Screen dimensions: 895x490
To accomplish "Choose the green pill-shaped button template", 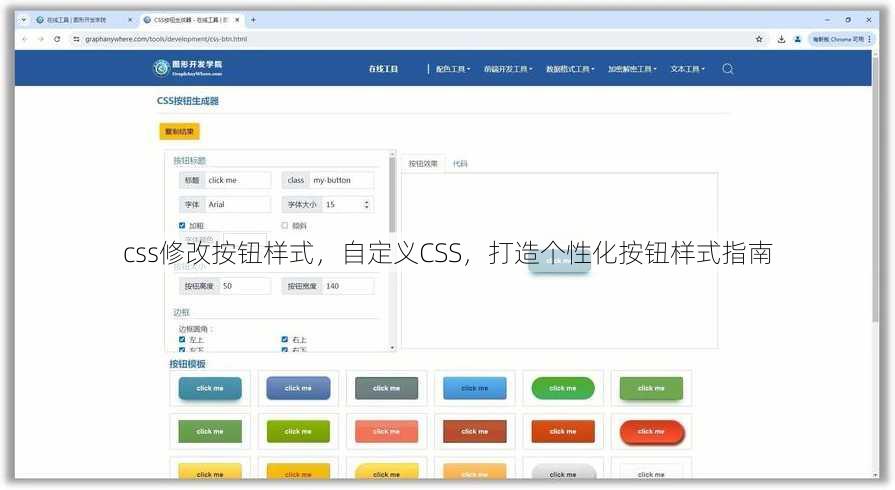I will pos(563,388).
